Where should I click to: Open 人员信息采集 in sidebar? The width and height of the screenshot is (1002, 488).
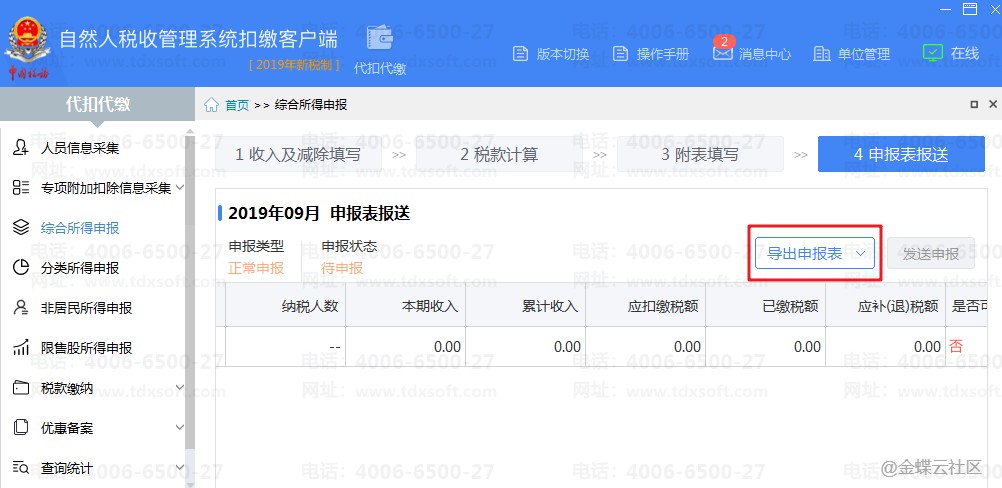pos(79,148)
